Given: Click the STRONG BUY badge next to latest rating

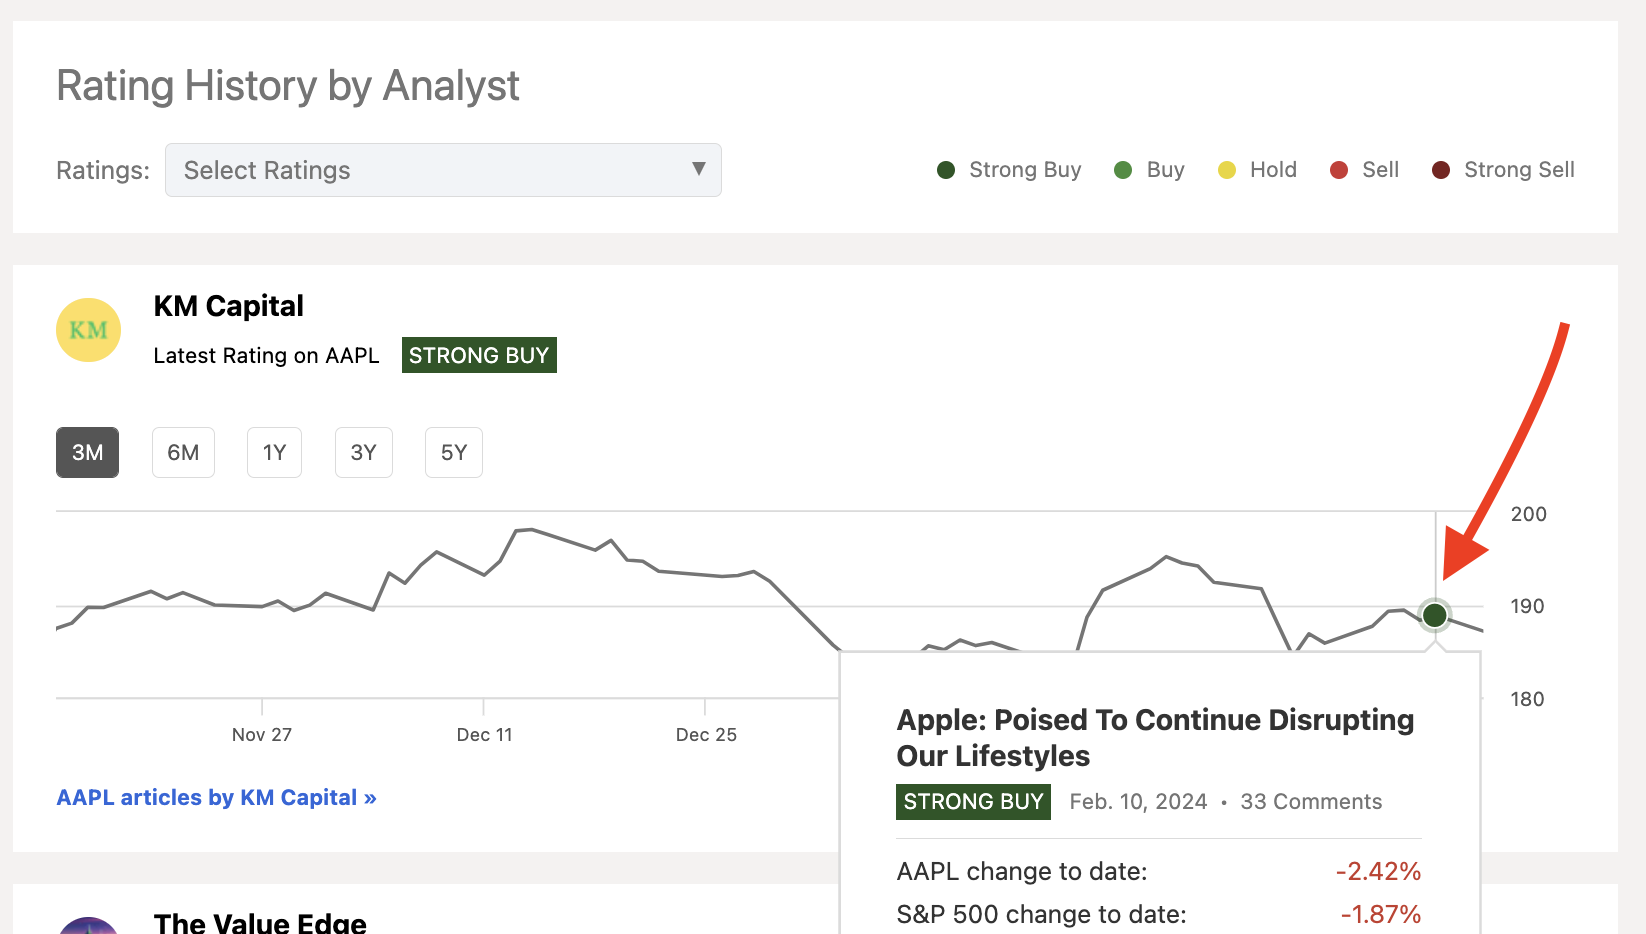Looking at the screenshot, I should (479, 354).
